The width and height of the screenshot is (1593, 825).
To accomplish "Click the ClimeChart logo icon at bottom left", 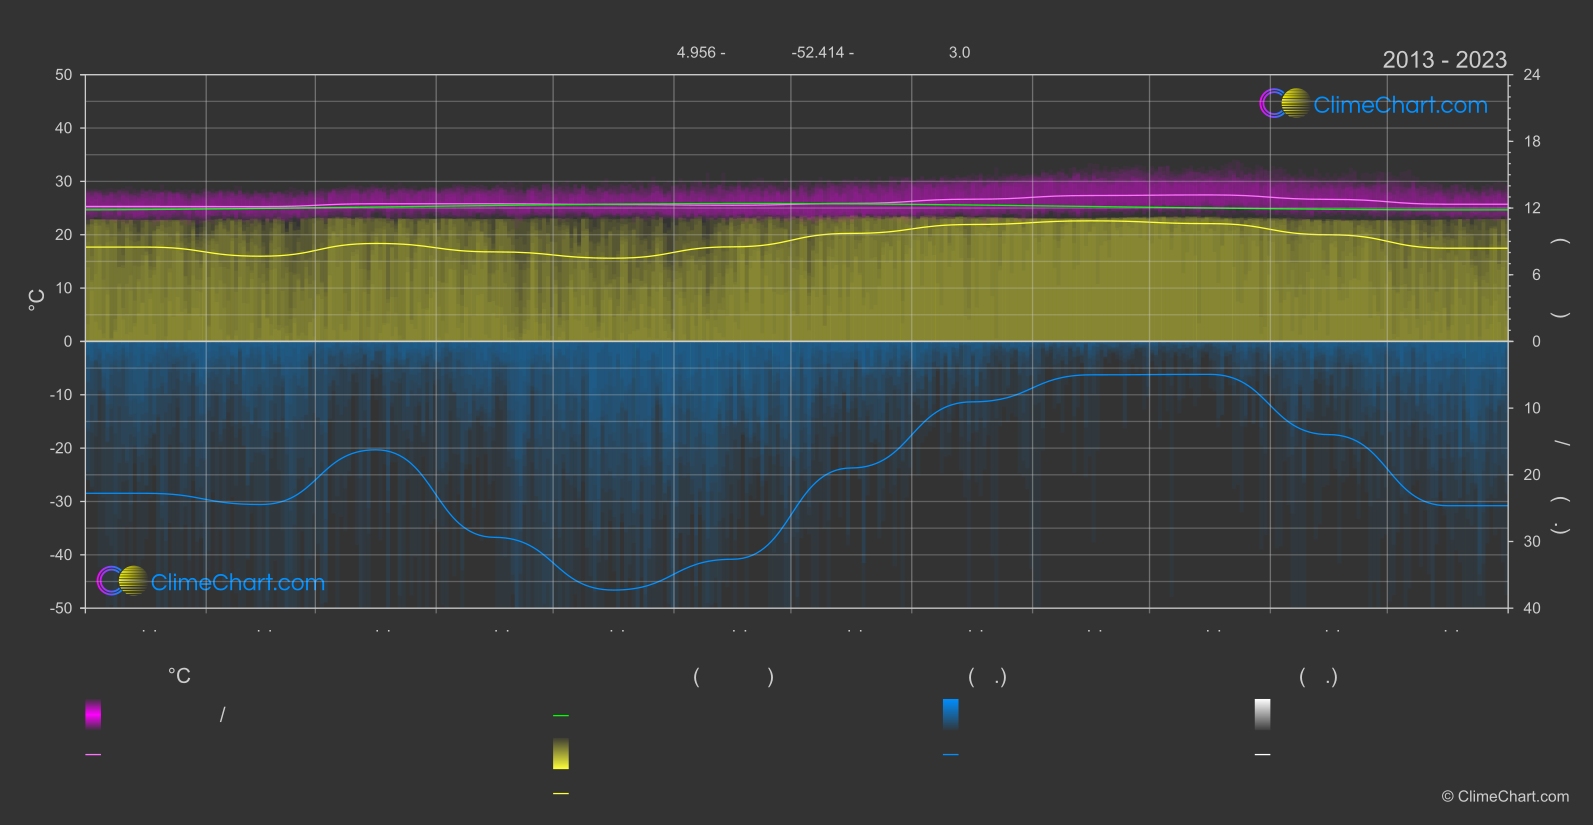I will 122,581.
